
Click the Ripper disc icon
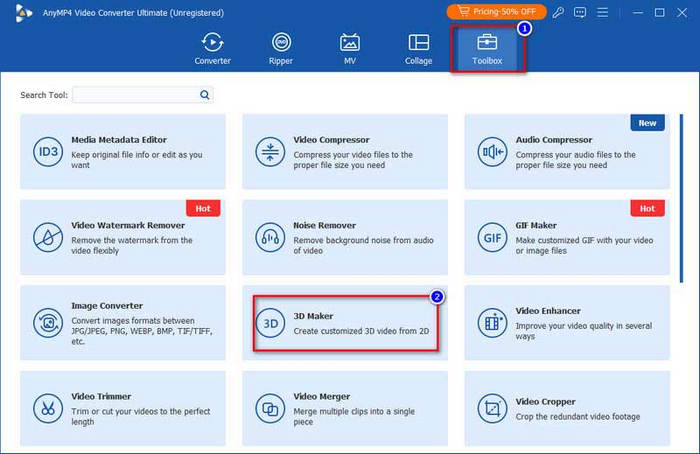click(x=281, y=42)
